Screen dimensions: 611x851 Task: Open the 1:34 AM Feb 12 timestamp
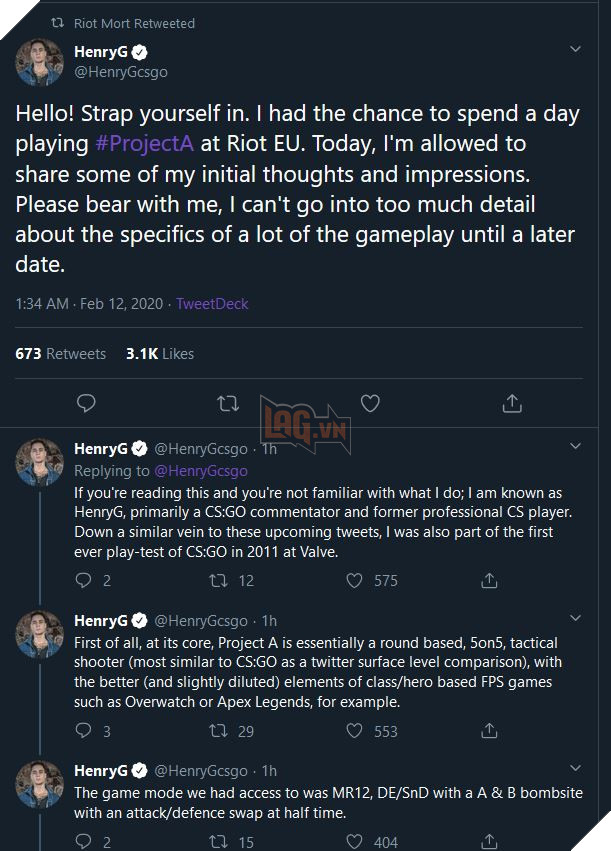click(90, 303)
